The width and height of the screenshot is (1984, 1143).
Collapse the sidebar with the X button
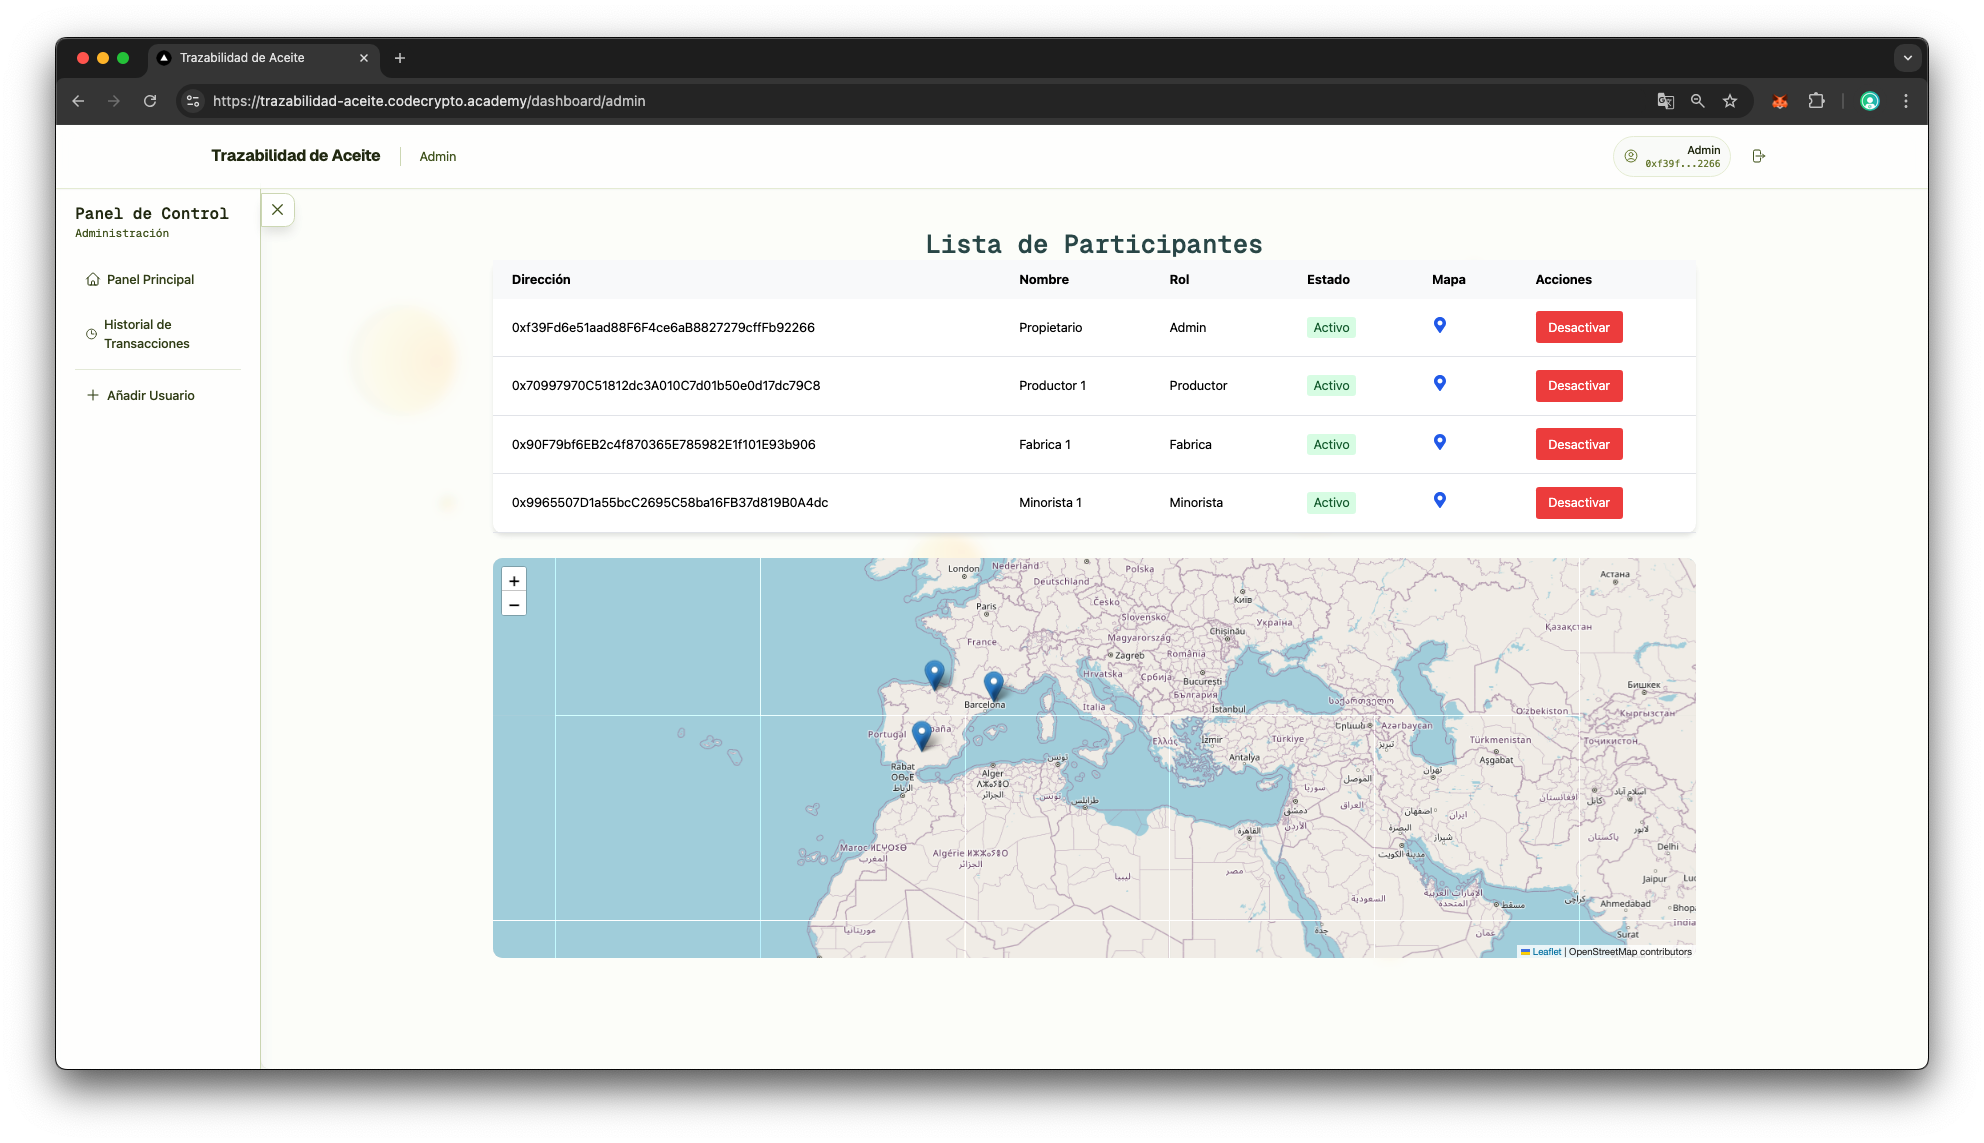[278, 210]
